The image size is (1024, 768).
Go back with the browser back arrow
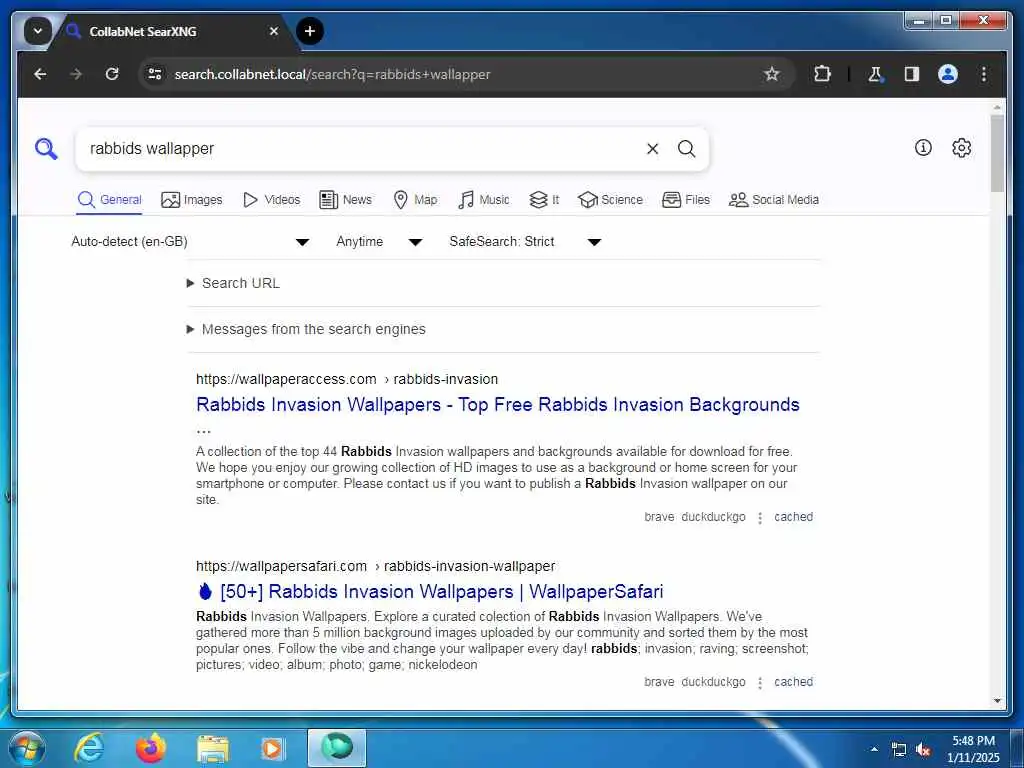[40, 74]
